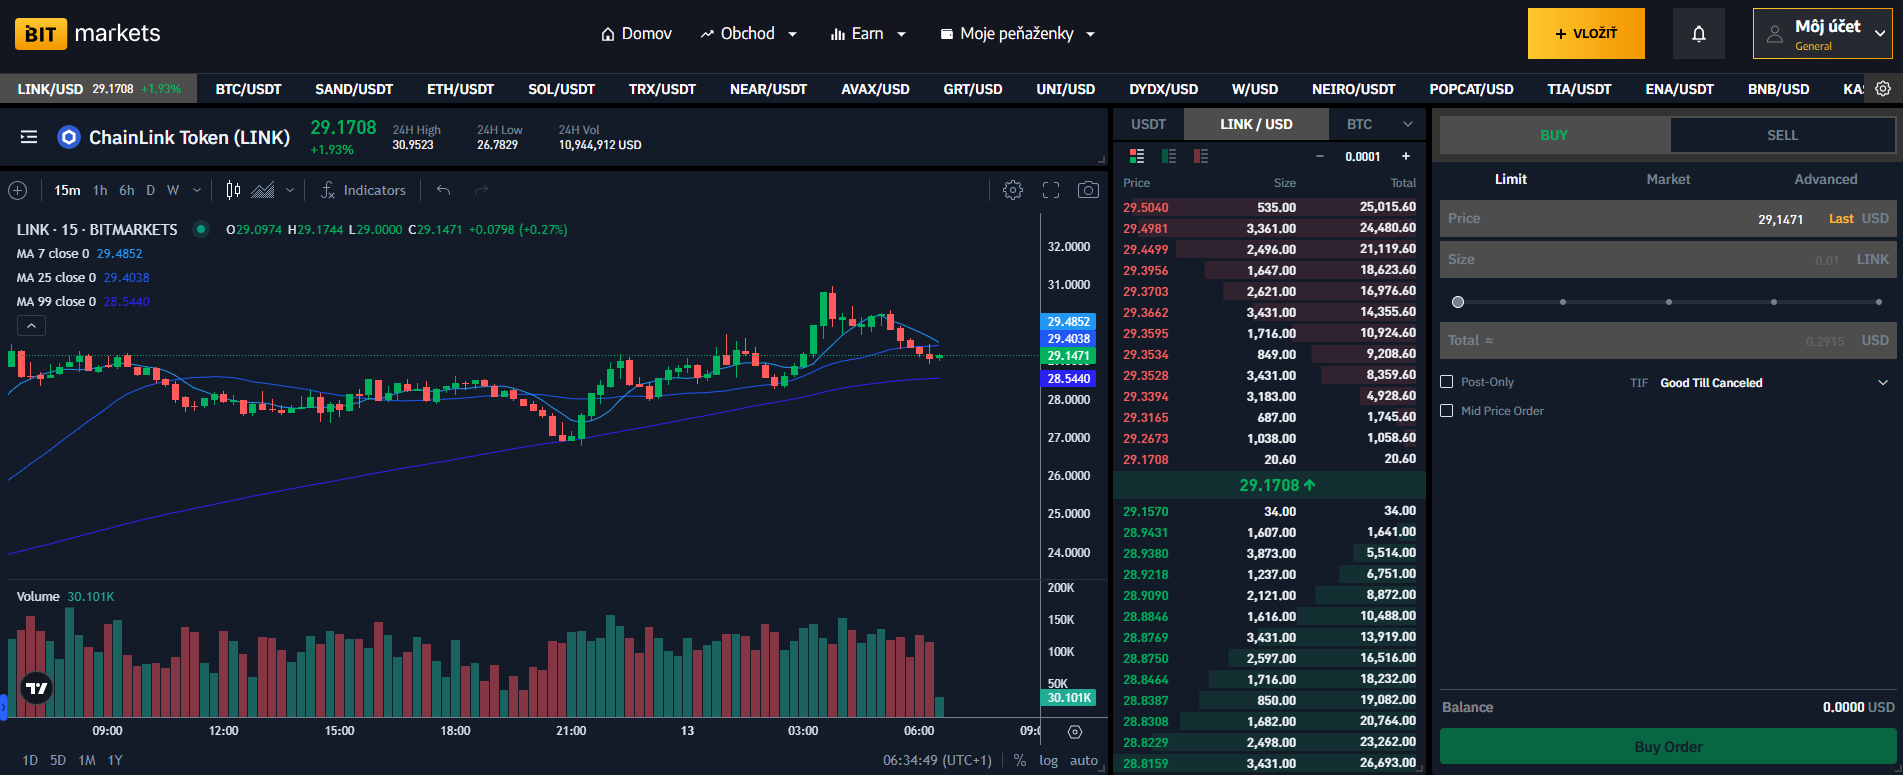Open the candlestick chart type selector

233,190
